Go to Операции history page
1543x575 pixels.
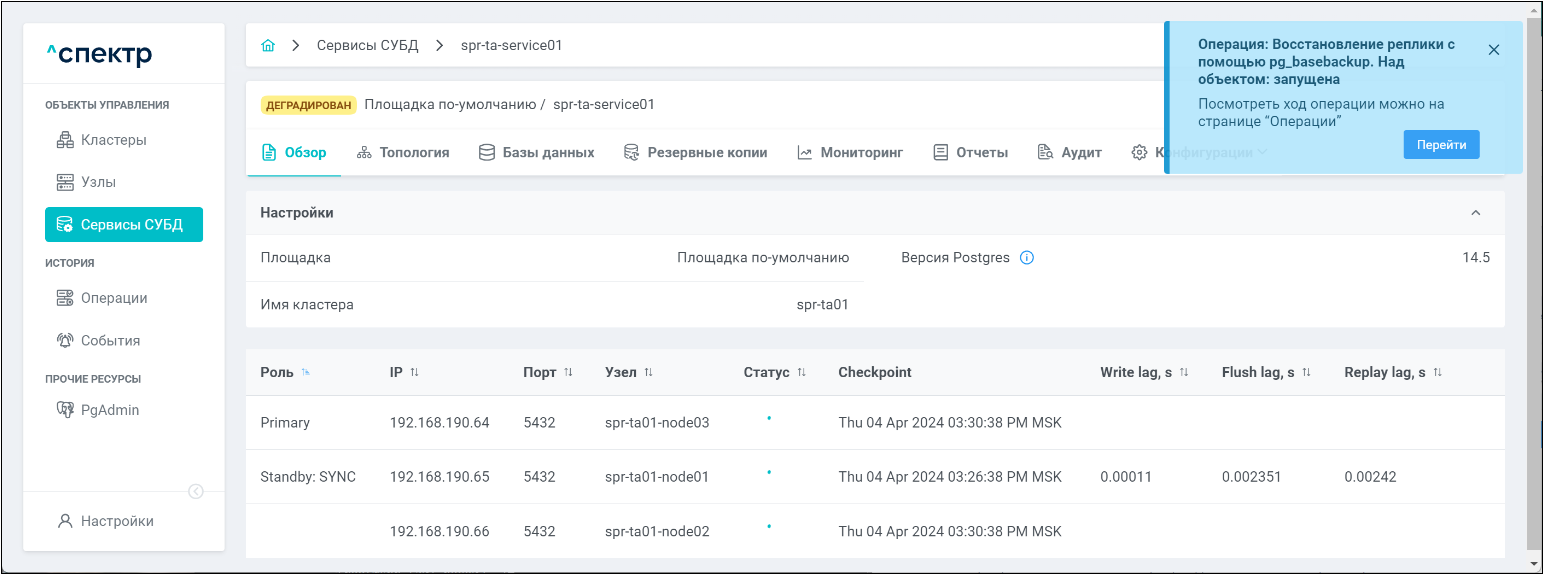click(113, 298)
